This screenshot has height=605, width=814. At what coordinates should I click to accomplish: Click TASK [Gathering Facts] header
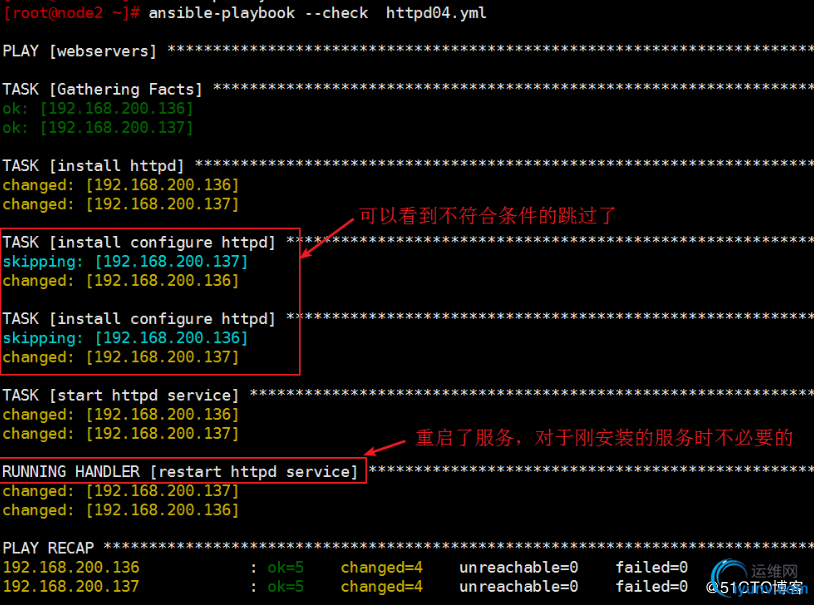point(102,89)
